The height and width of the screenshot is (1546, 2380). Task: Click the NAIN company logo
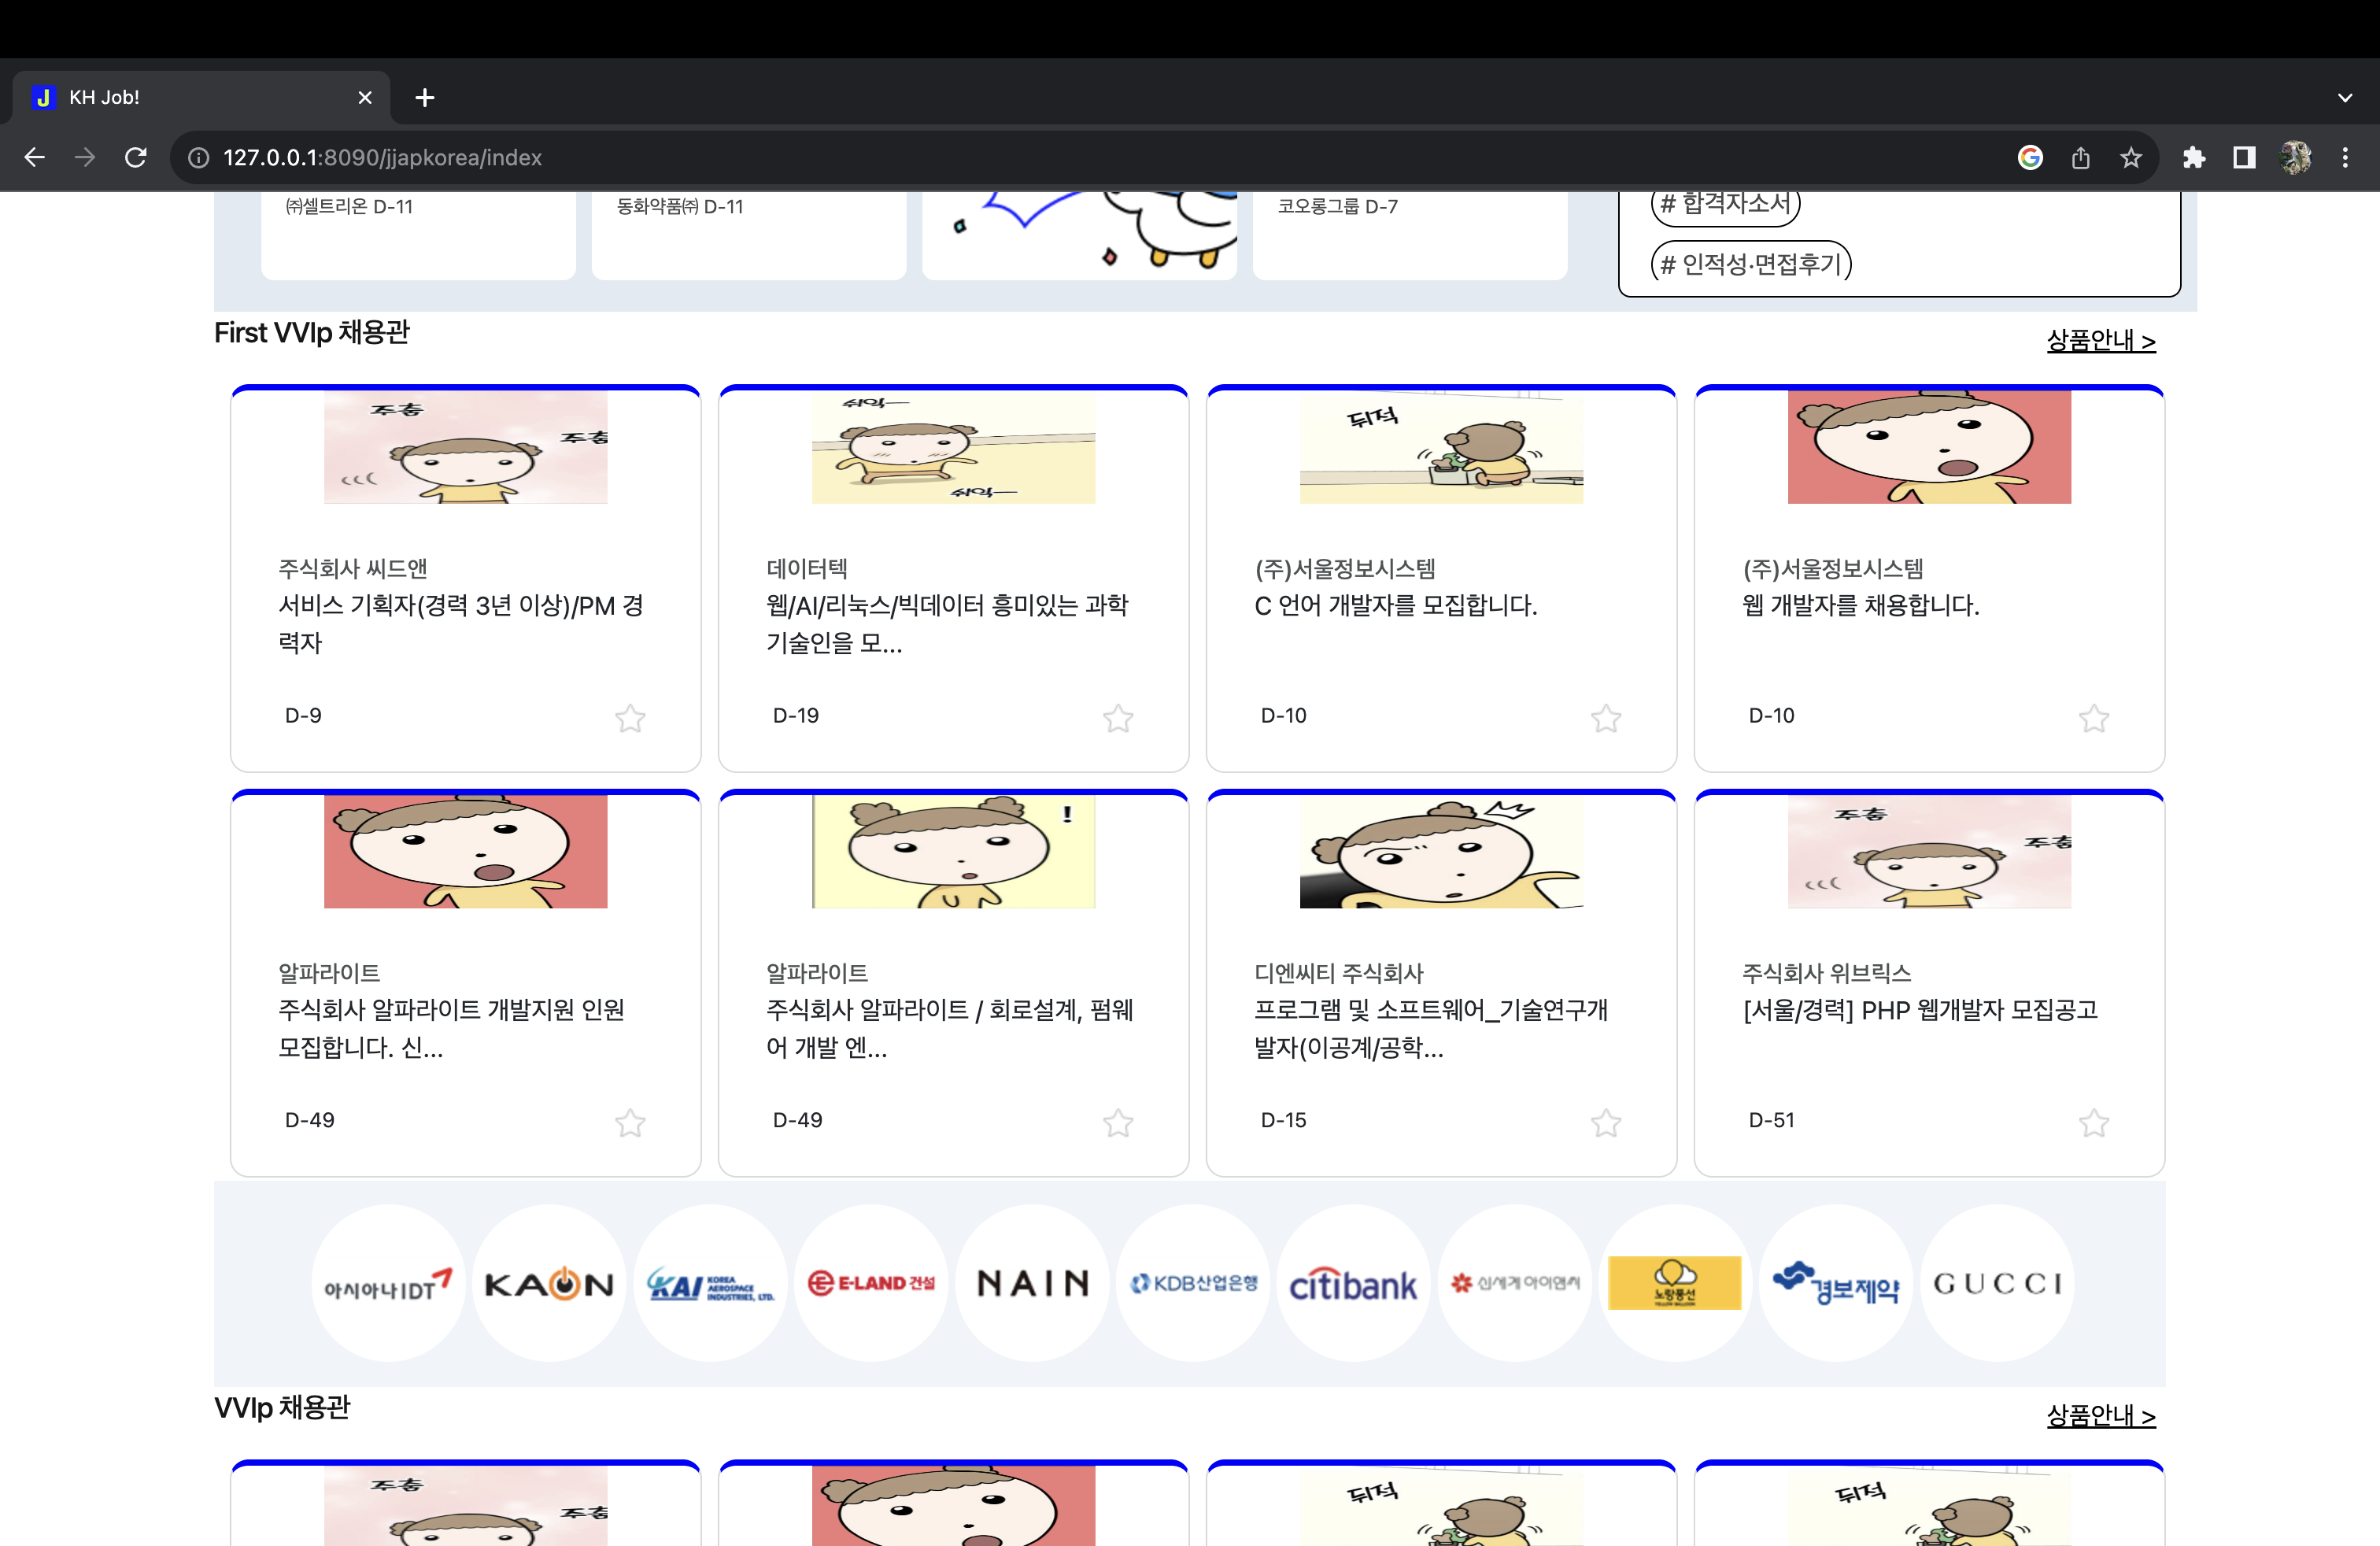(1032, 1283)
